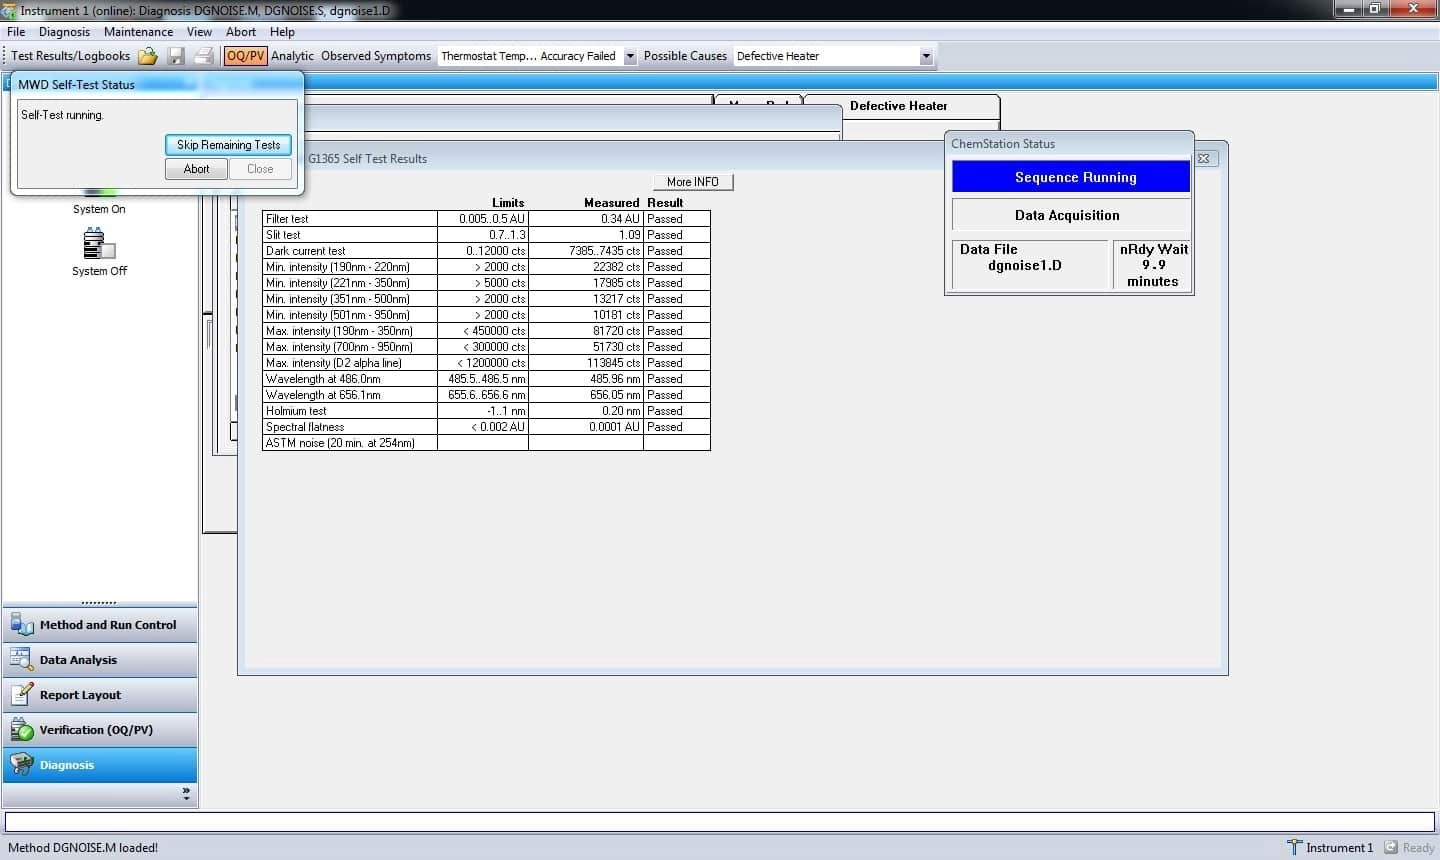
Task: Expand navigation pane configure buttons chevron
Action: [x=186, y=793]
